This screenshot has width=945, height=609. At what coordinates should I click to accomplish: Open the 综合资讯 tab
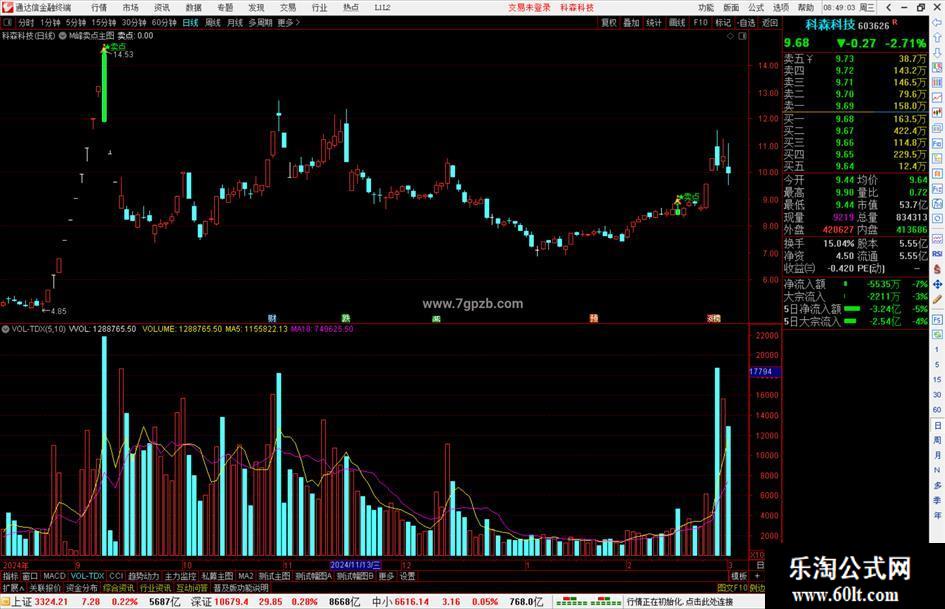tap(119, 588)
